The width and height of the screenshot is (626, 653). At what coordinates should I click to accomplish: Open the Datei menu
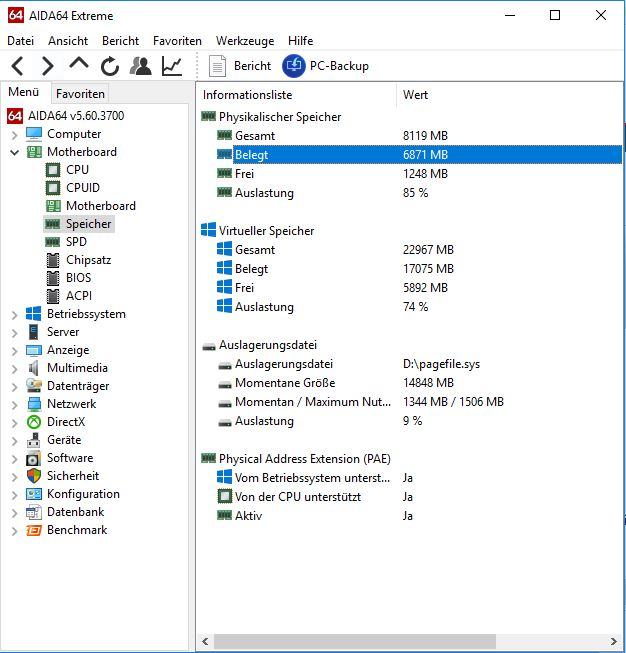click(x=20, y=41)
